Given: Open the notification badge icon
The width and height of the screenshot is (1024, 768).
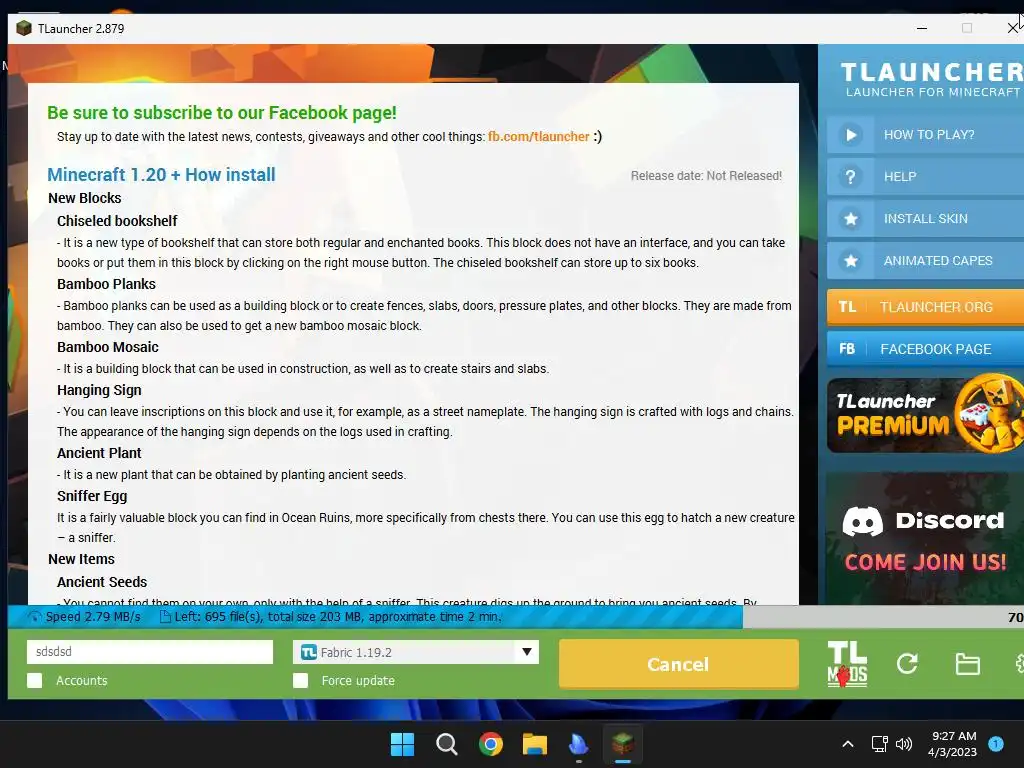Looking at the screenshot, I should 996,744.
